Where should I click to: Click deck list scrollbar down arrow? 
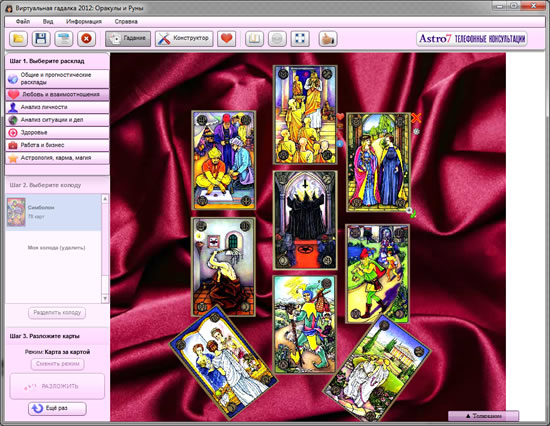(105, 299)
